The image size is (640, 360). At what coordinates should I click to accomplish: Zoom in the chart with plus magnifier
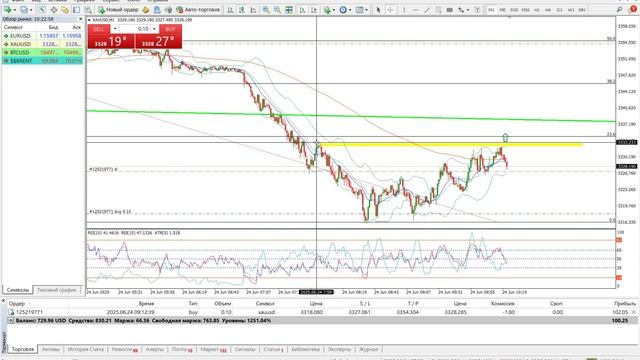pyautogui.click(x=266, y=9)
